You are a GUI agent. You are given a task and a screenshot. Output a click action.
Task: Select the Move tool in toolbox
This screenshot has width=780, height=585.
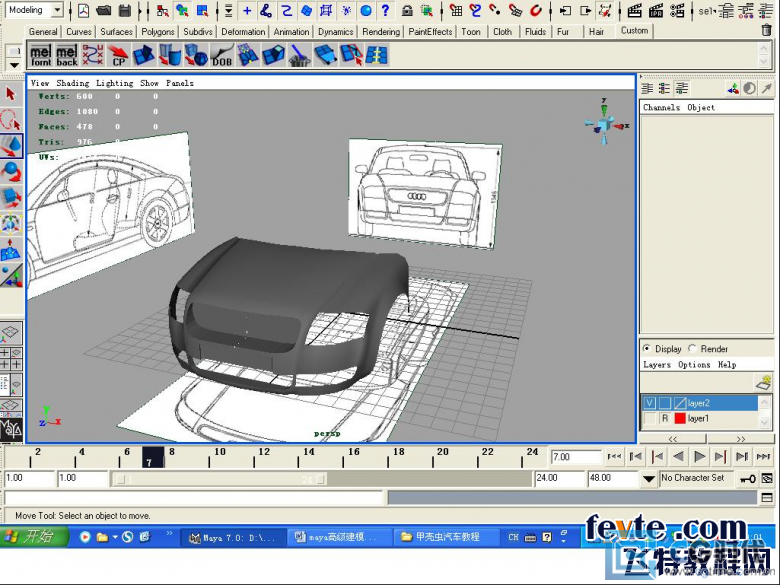11,146
